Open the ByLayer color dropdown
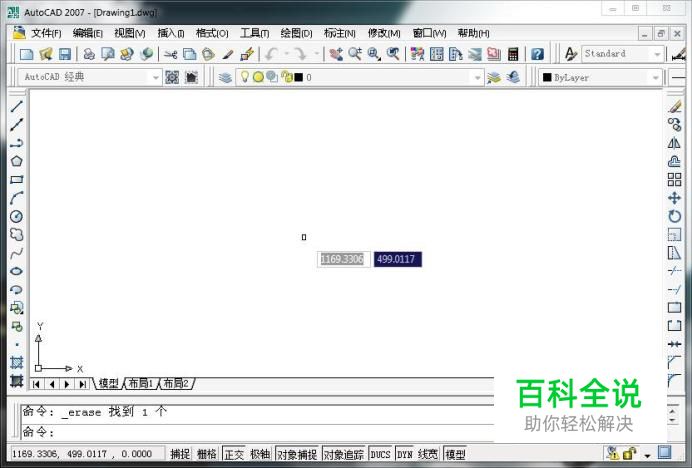This screenshot has height=468, width=692. click(655, 78)
